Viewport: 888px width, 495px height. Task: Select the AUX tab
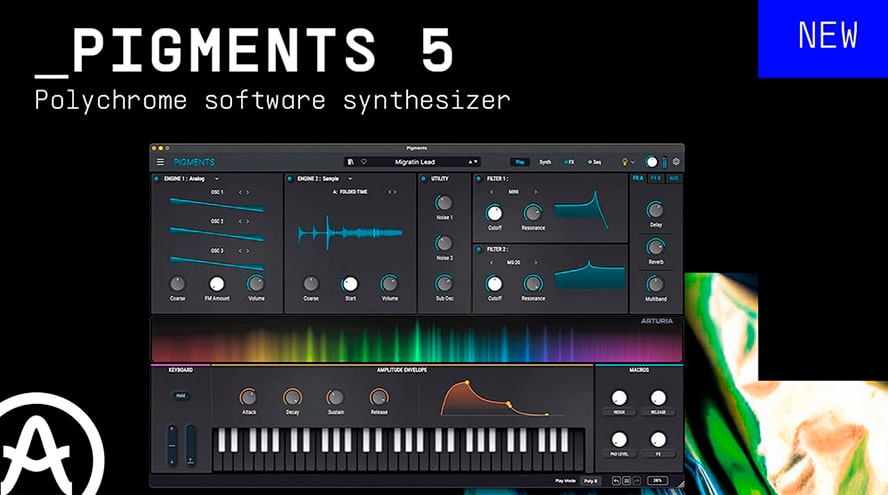[673, 178]
